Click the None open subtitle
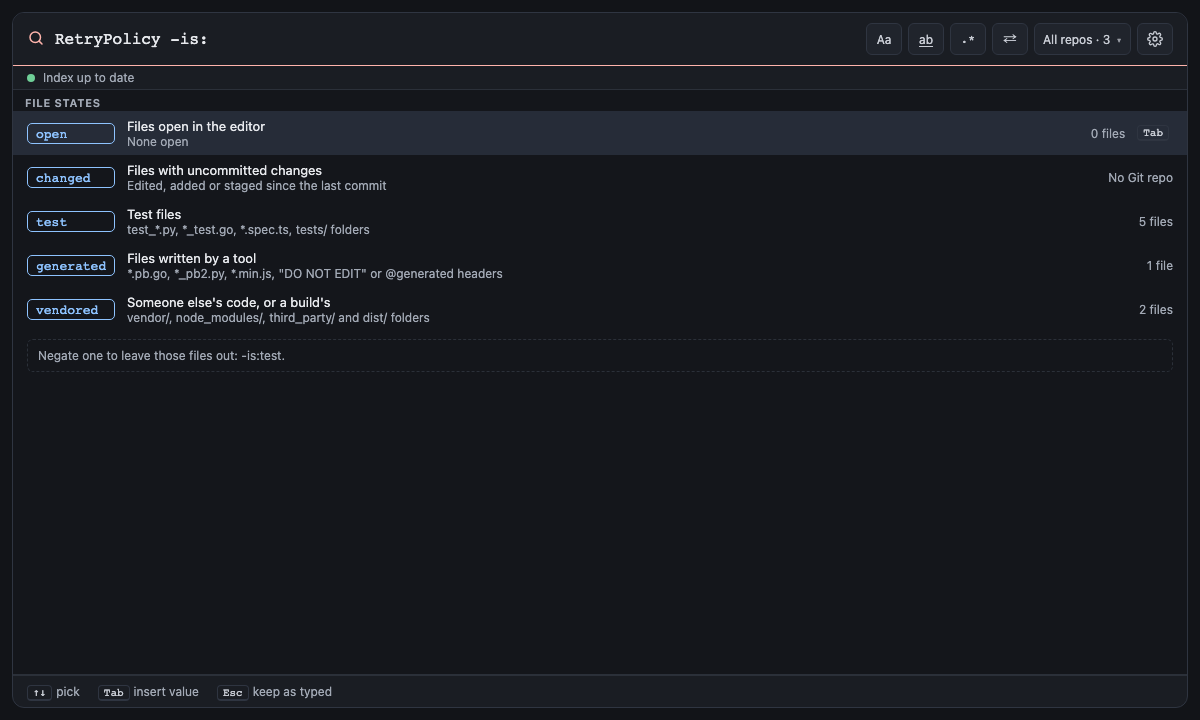1200x720 pixels. tap(157, 141)
